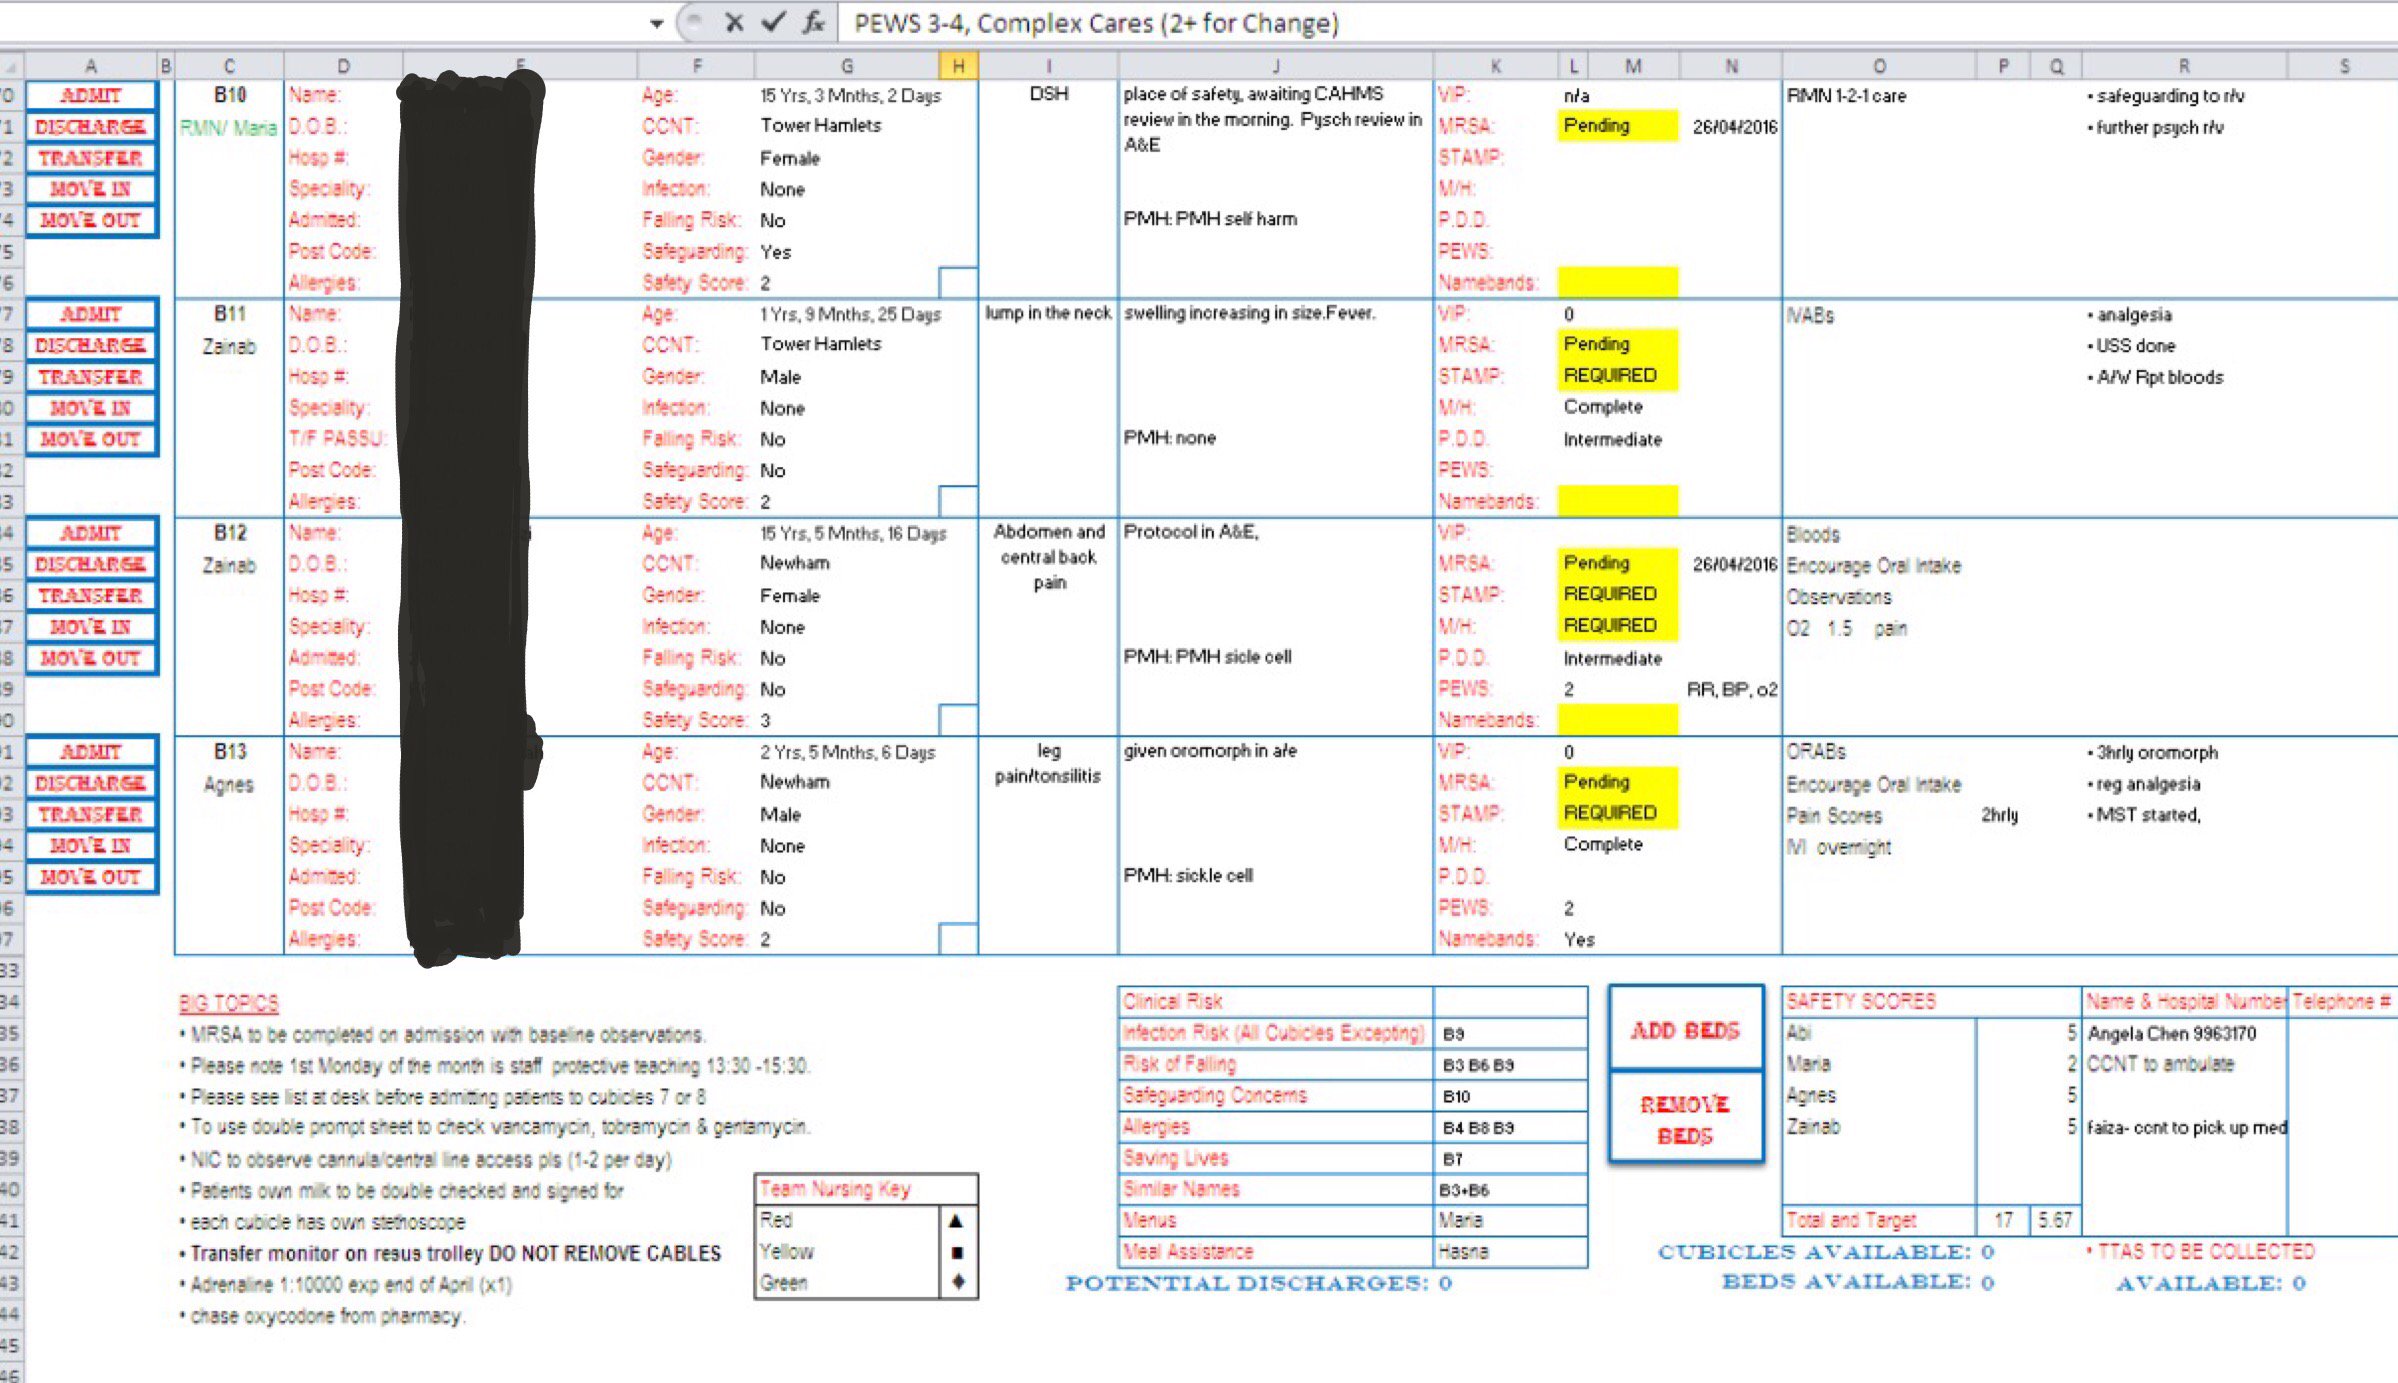The width and height of the screenshot is (2398, 1383).
Task: Click the TRANSFER button for bed B11
Action: click(x=91, y=377)
